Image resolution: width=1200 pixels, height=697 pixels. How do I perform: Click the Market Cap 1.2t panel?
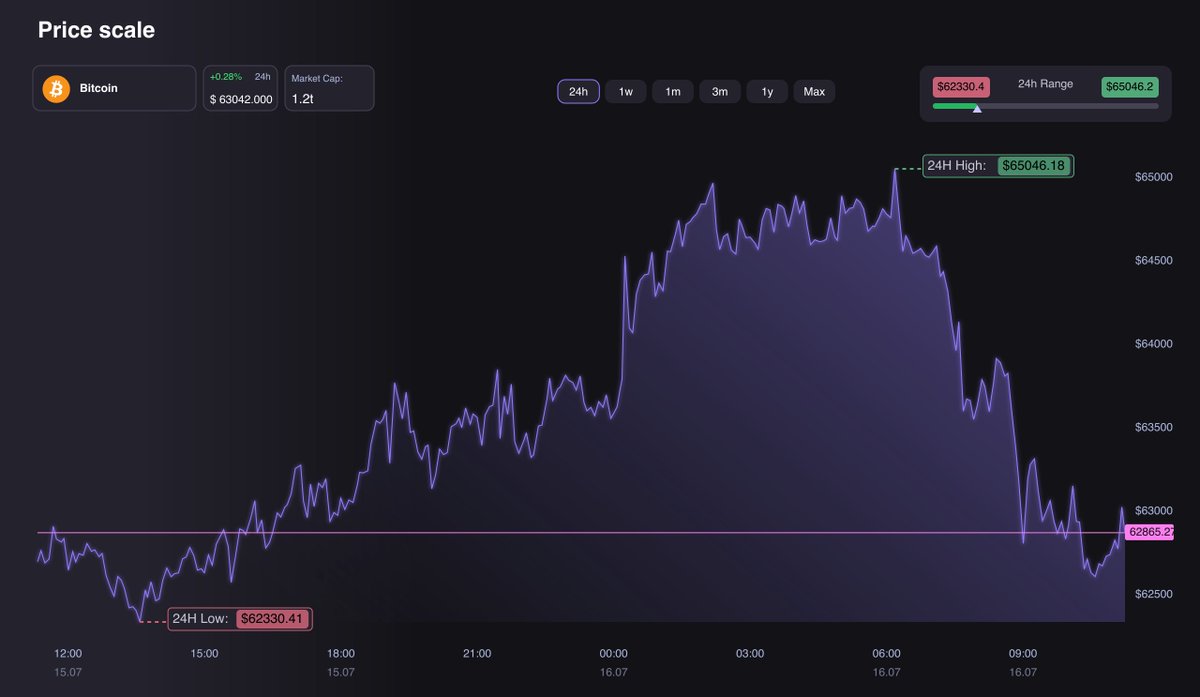click(x=329, y=88)
